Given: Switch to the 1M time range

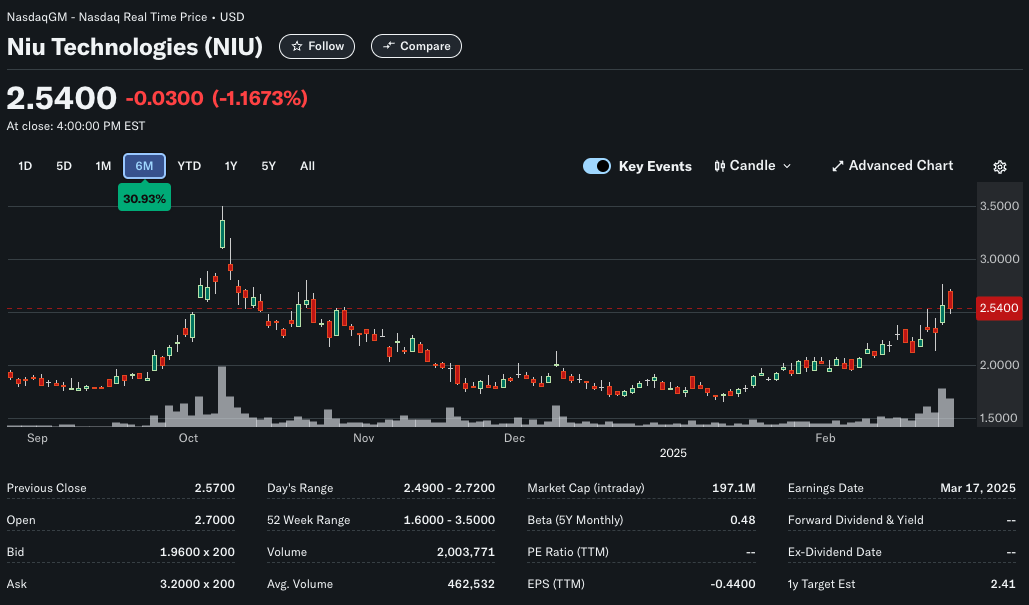Looking at the screenshot, I should 103,166.
